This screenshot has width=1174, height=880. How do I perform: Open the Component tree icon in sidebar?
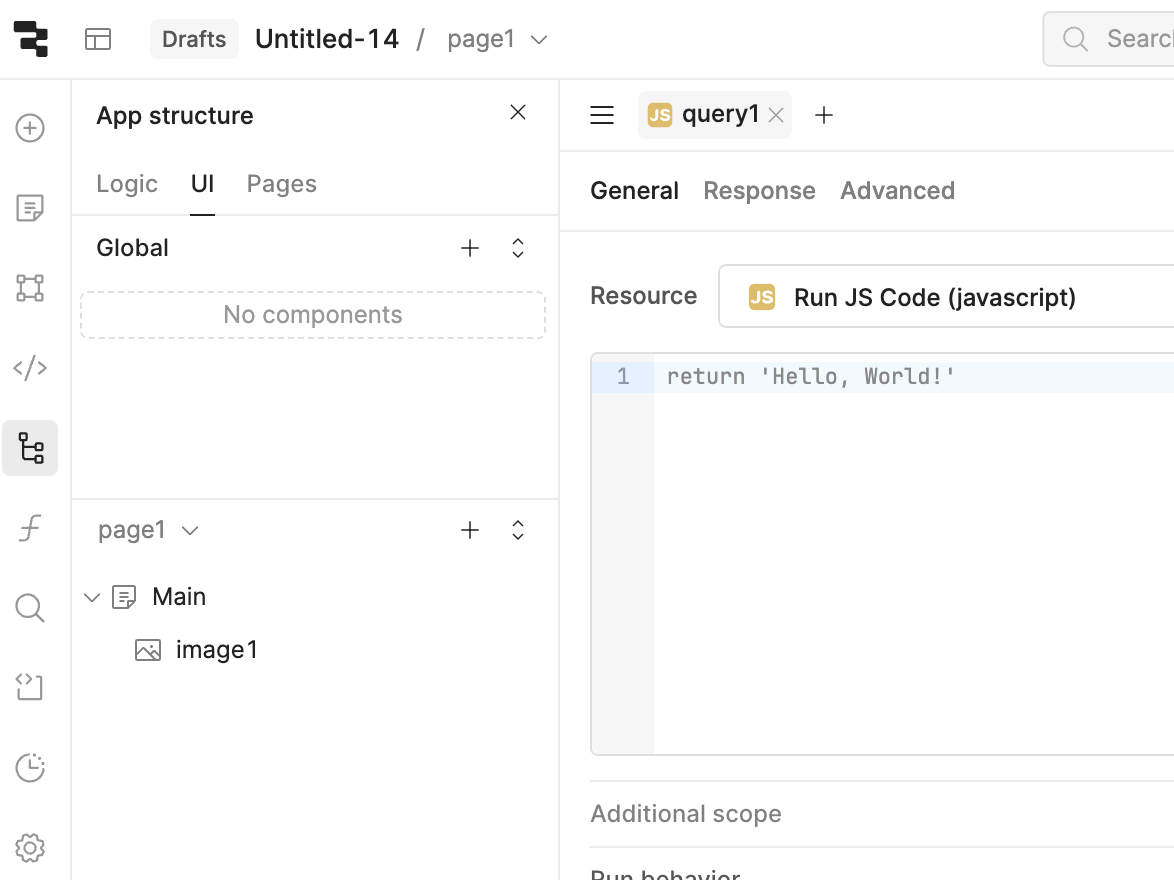(x=30, y=448)
